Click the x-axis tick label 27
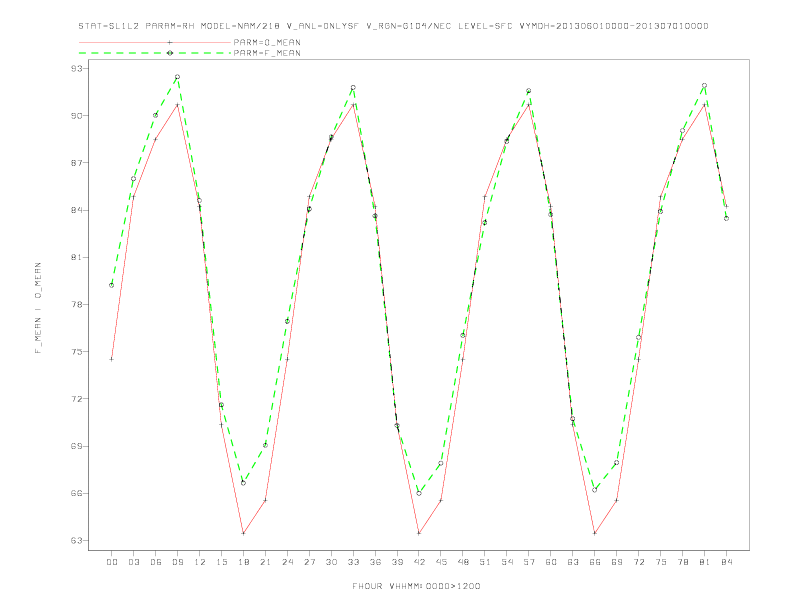792x612 pixels. pyautogui.click(x=309, y=562)
